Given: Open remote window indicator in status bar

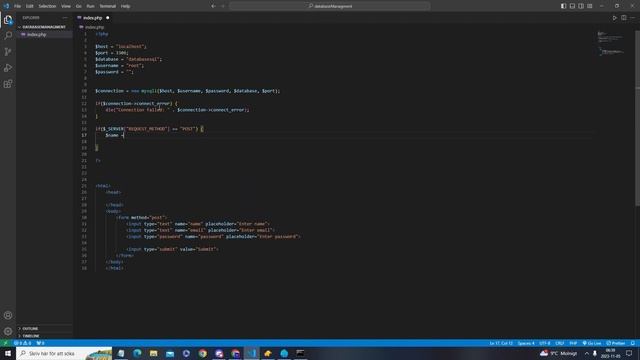Looking at the screenshot, I should pos(5,343).
